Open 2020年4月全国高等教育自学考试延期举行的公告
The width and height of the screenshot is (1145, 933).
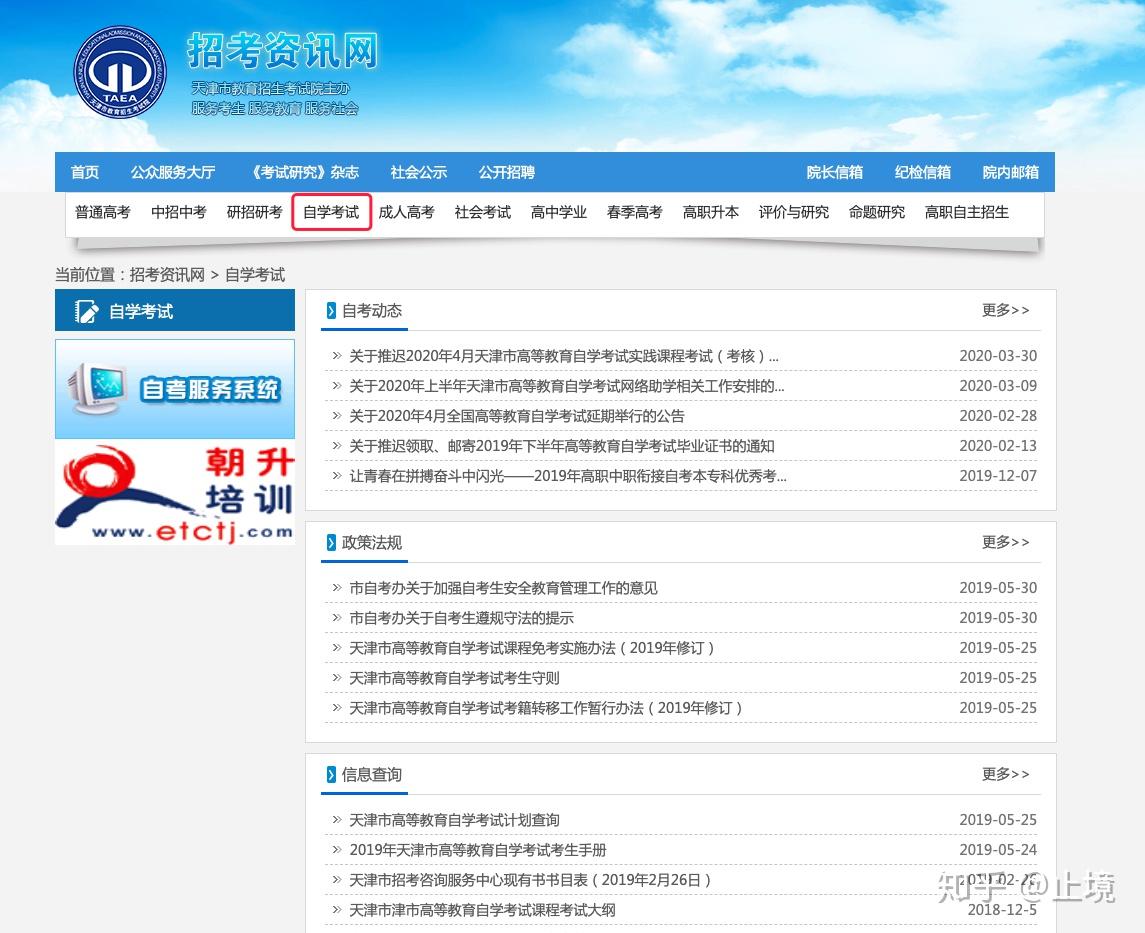[517, 416]
